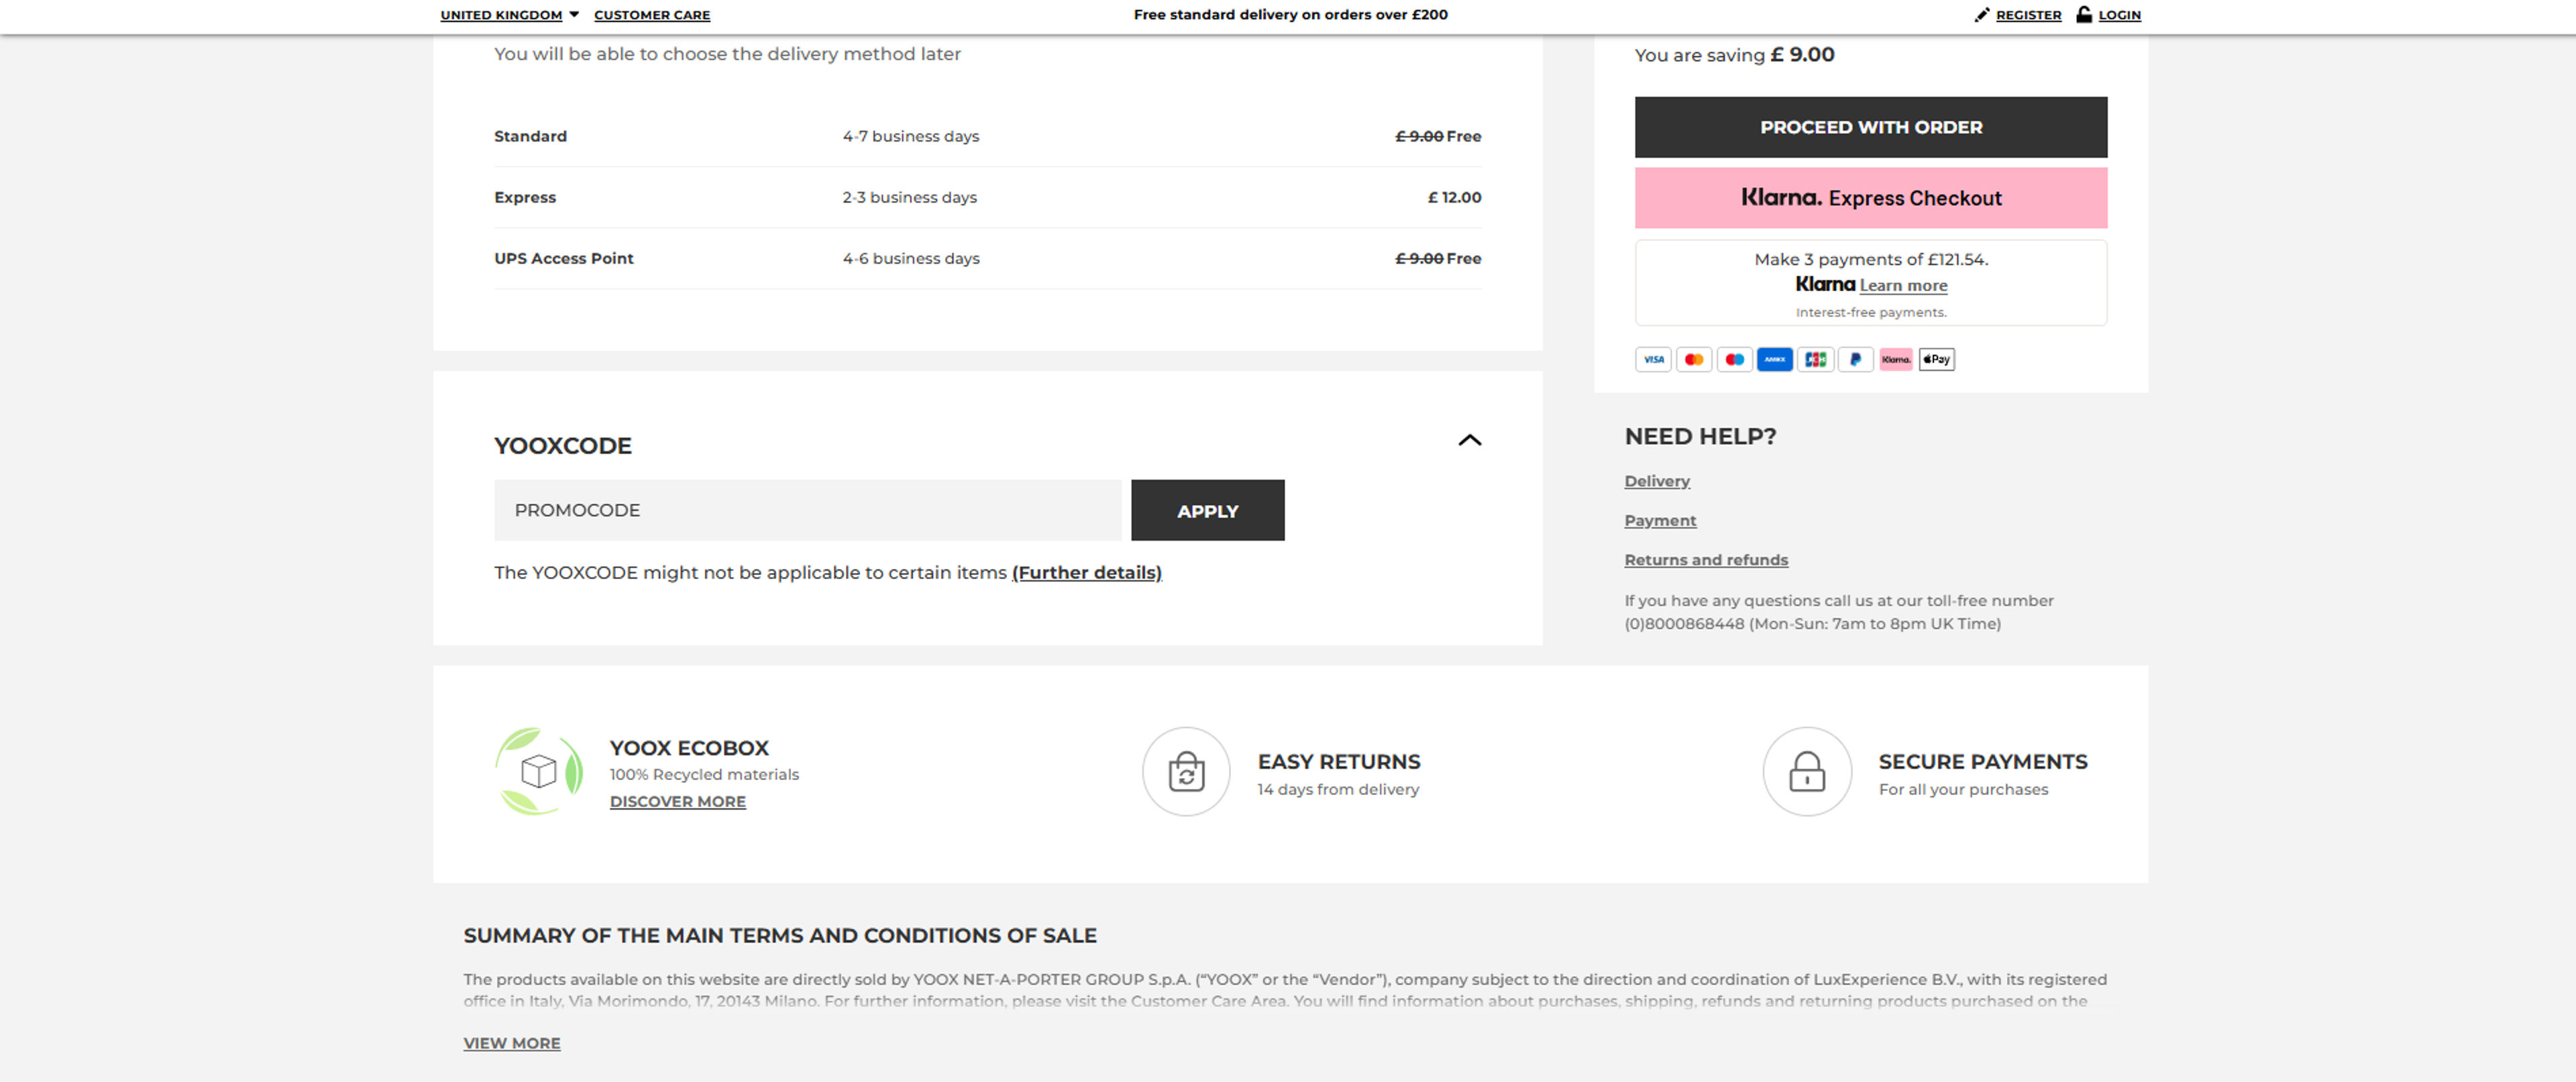This screenshot has width=2576, height=1082.
Task: Click 'Make 3 payments of £121.54' text
Action: (x=1871, y=259)
